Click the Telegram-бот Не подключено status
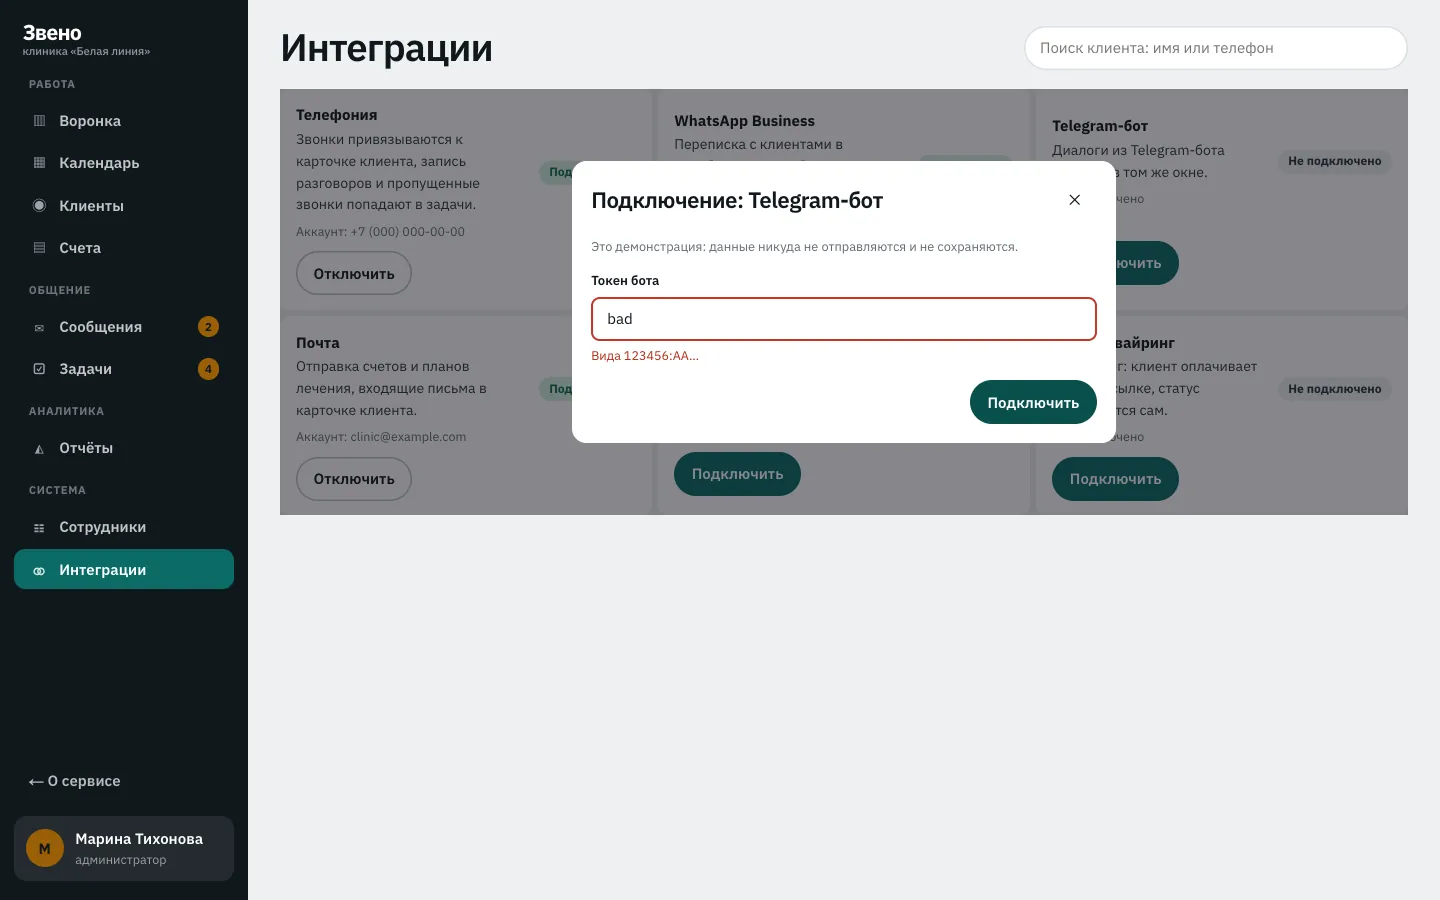This screenshot has width=1440, height=900. 1334,161
